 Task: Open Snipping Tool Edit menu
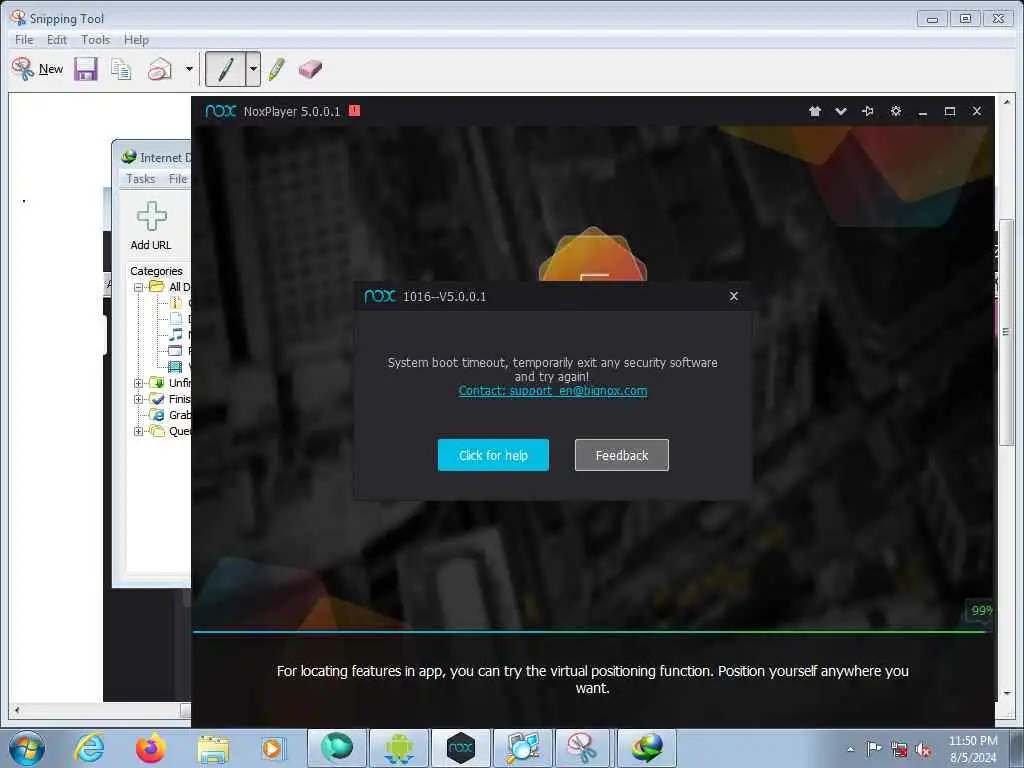57,40
